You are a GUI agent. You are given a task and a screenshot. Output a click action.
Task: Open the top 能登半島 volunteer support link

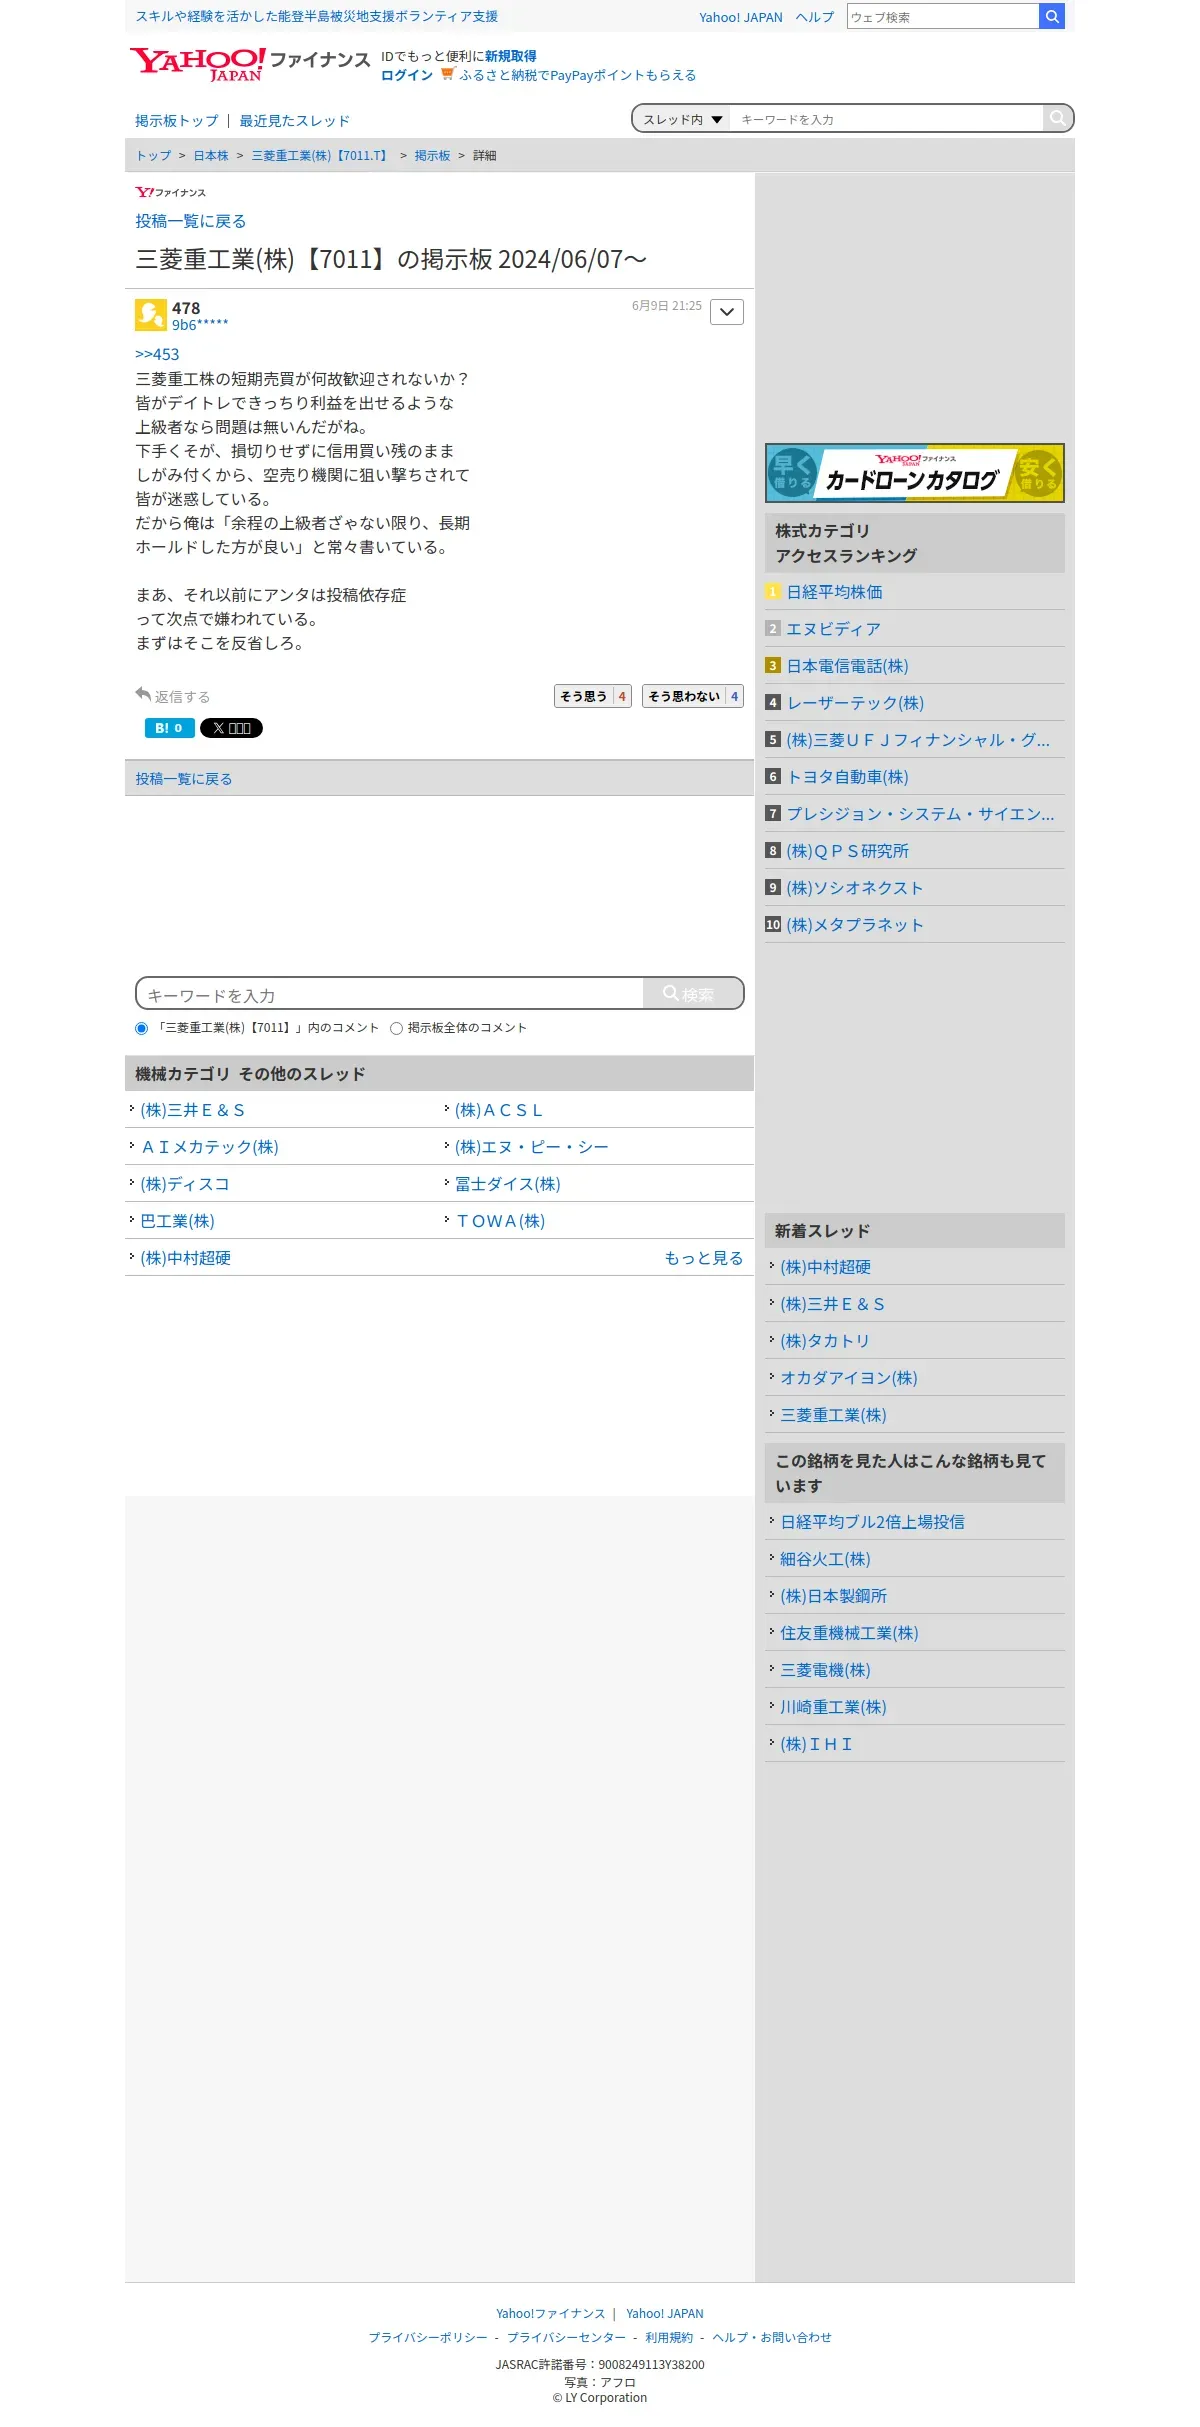(317, 16)
